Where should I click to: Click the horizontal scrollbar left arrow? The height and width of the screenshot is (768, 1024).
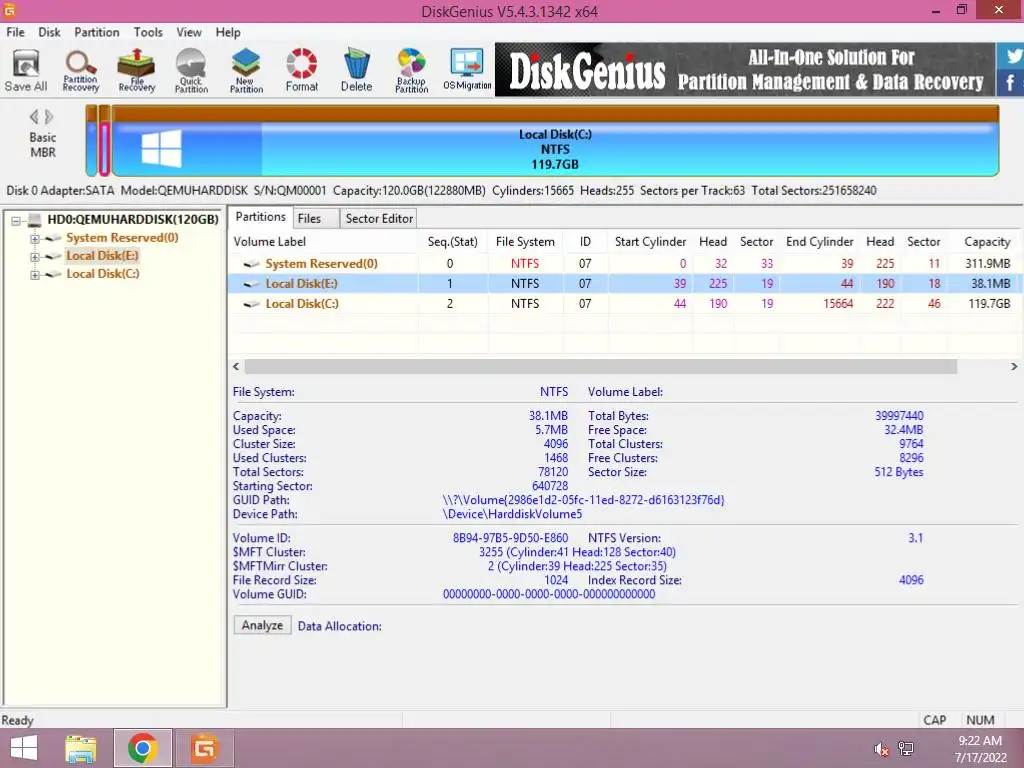coord(236,366)
